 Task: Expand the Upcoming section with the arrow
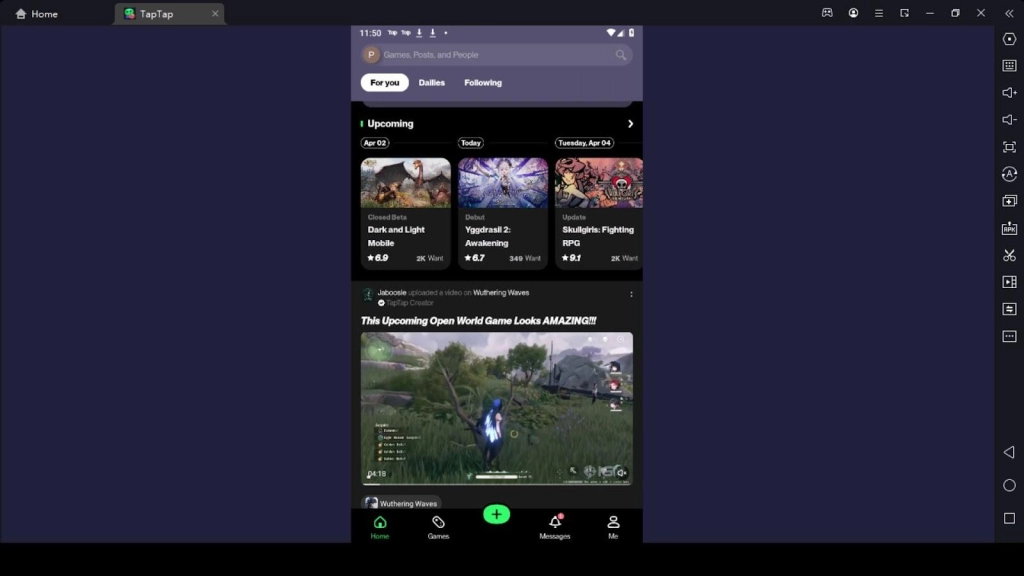[630, 124]
